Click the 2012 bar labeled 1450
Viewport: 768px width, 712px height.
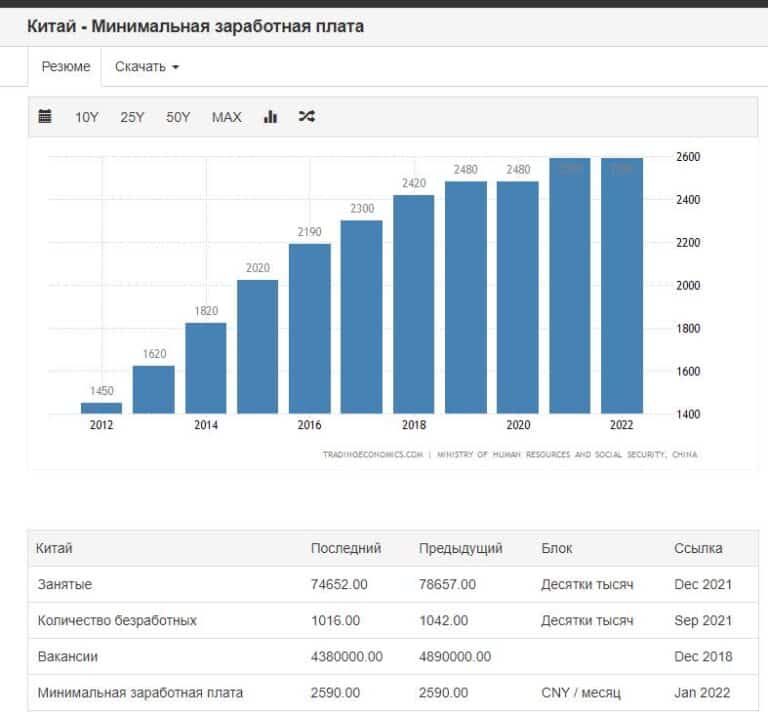pyautogui.click(x=101, y=408)
